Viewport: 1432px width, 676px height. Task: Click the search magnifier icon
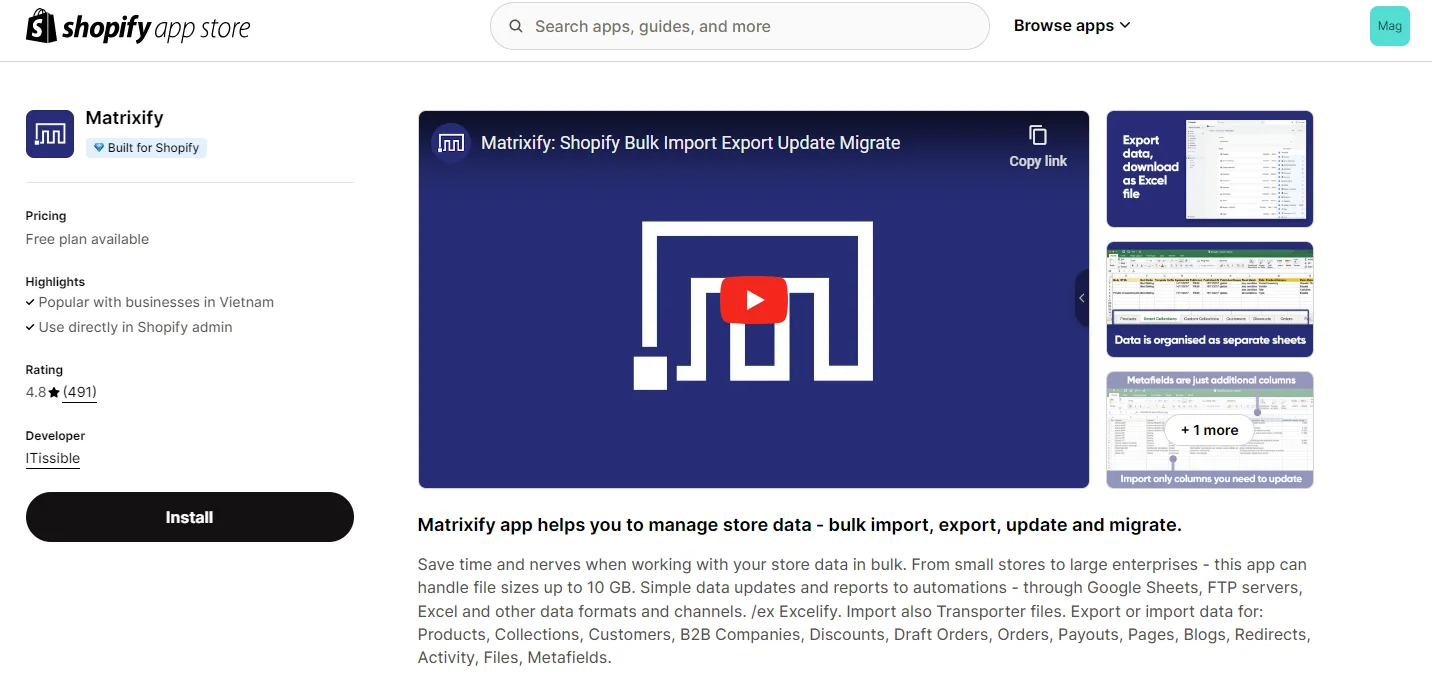(516, 27)
